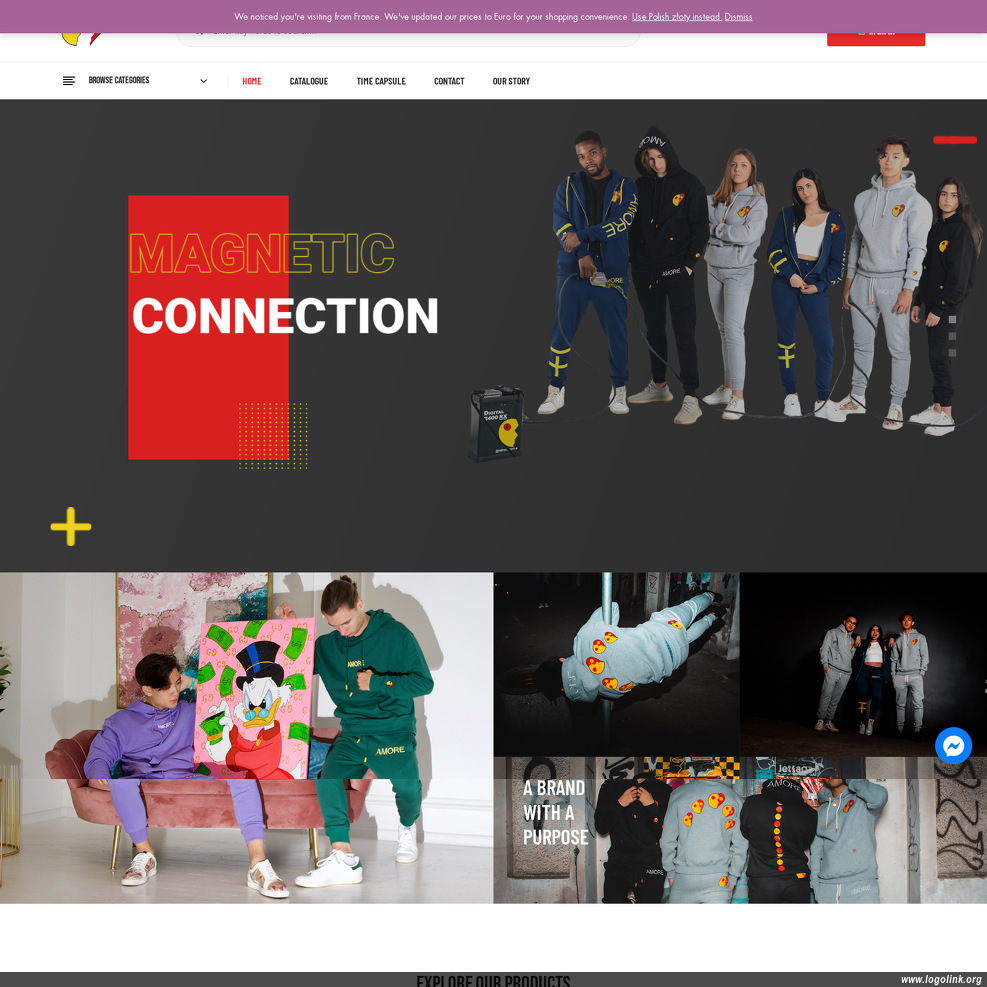Viewport: 987px width, 987px height.
Task: Open the Time Capsule menu item
Action: [x=381, y=81]
